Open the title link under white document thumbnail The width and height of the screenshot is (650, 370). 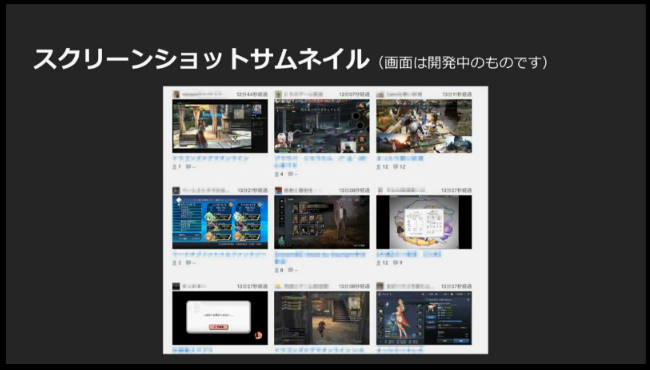pos(409,254)
